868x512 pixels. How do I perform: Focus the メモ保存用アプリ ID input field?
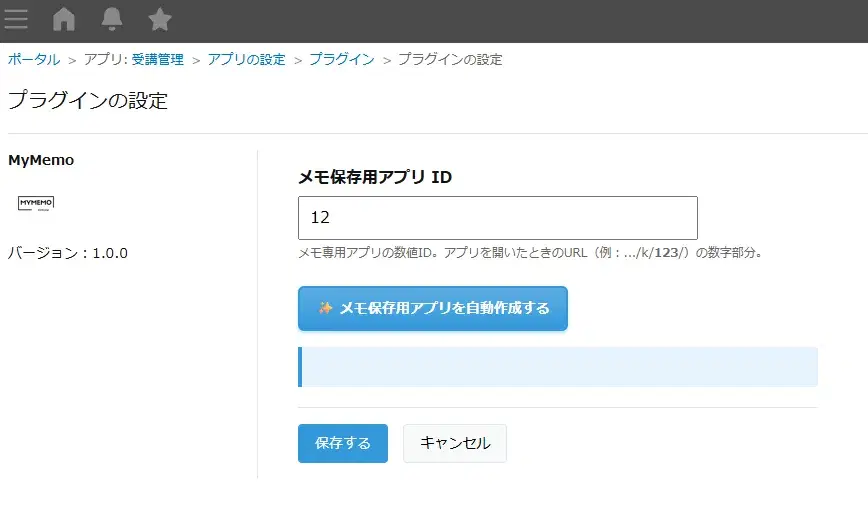[498, 218]
